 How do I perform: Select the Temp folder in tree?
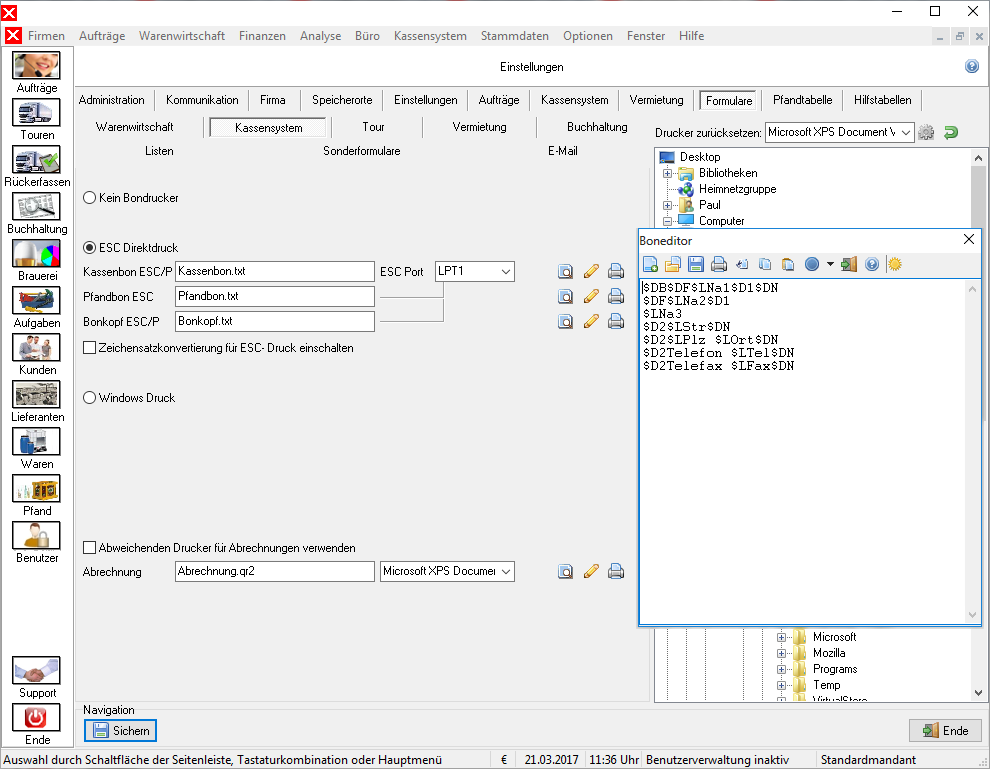coord(826,685)
